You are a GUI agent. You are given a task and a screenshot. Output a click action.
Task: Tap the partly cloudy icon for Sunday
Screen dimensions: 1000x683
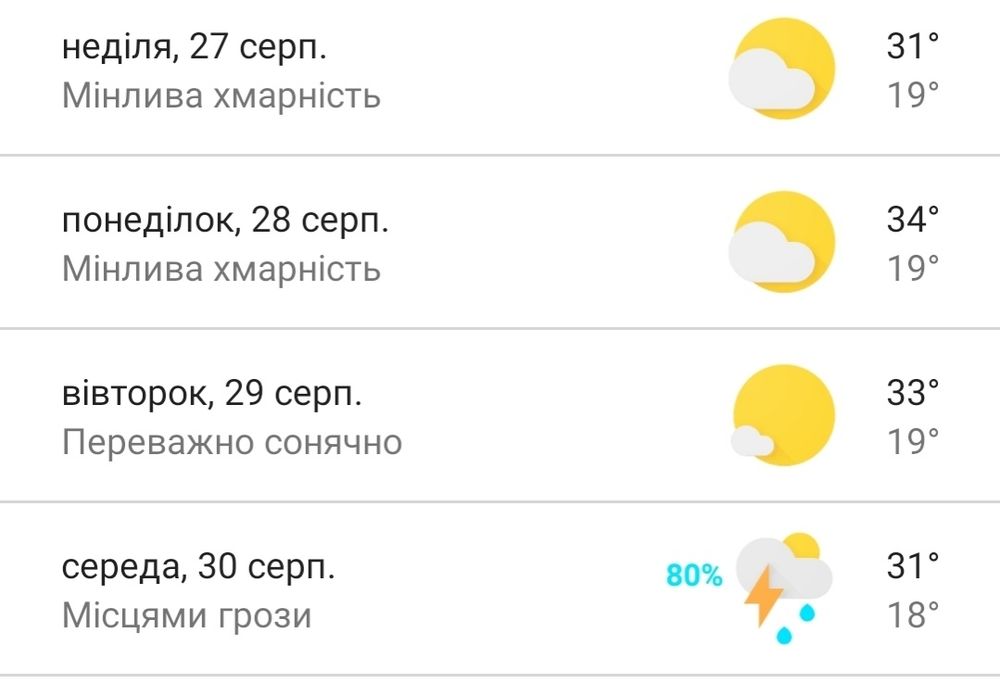(782, 69)
